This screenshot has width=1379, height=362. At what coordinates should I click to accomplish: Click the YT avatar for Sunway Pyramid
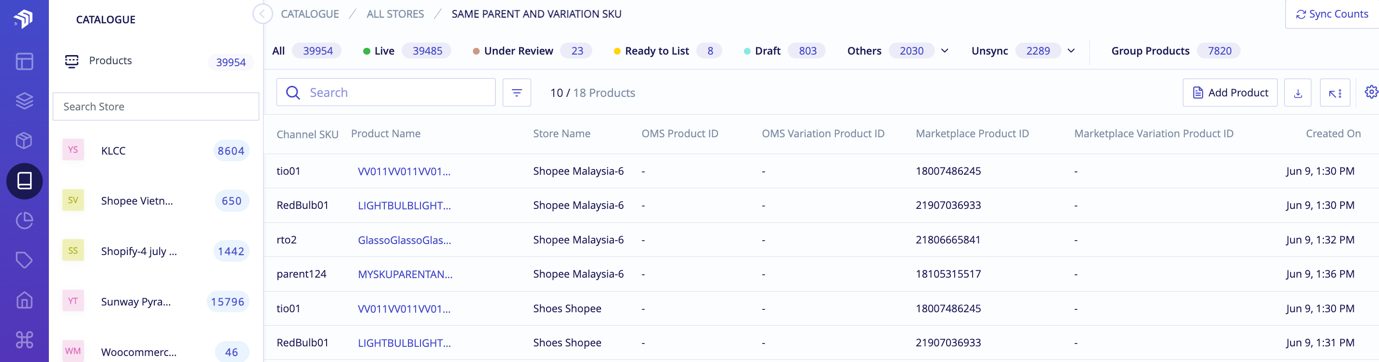[73, 301]
